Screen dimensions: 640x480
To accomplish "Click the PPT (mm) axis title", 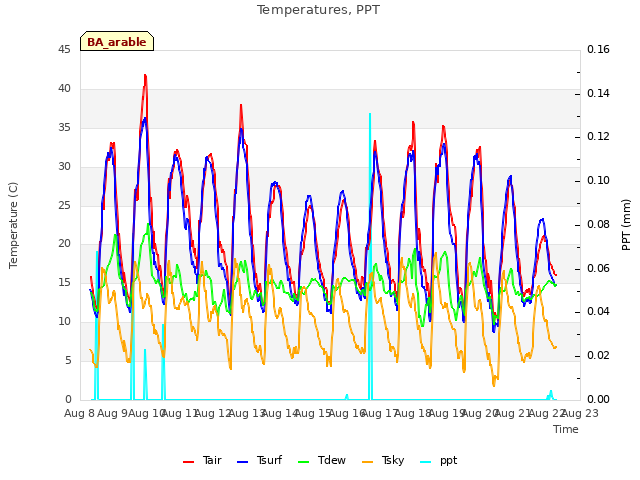I will 626,225.
